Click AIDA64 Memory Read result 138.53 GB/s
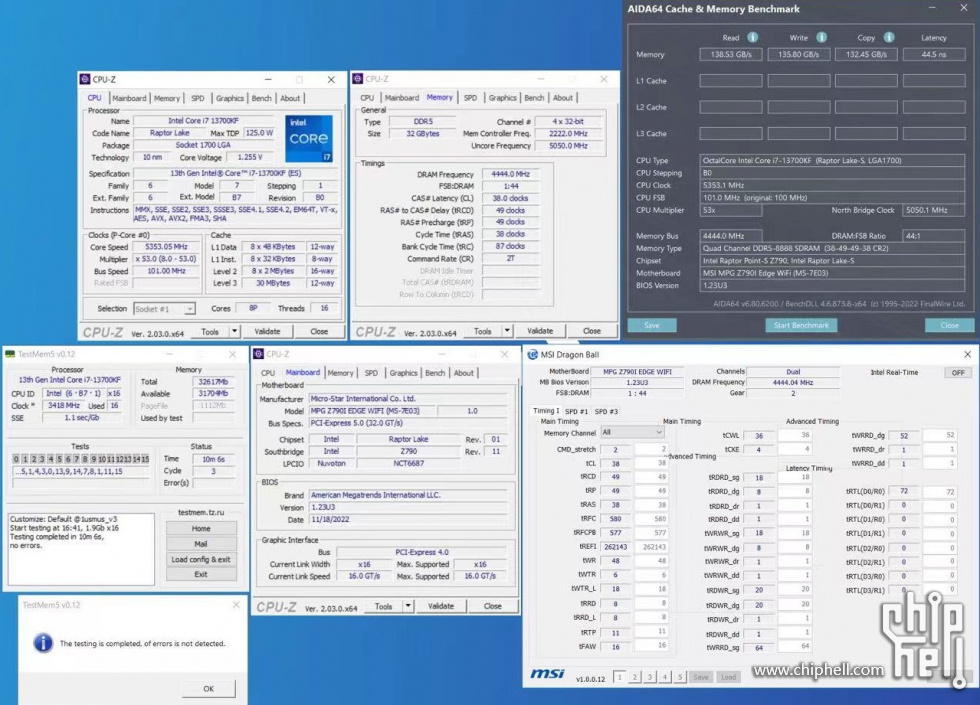980x705 pixels. point(731,54)
